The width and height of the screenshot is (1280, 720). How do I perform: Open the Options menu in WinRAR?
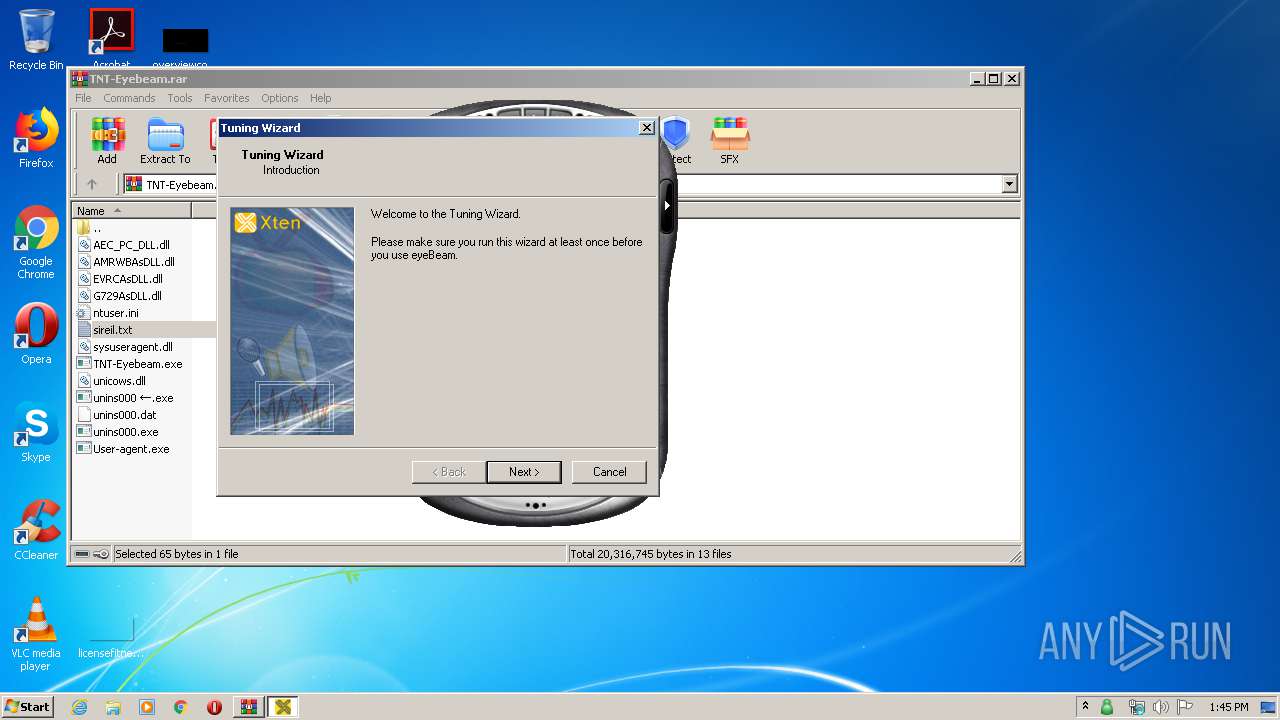tap(280, 98)
